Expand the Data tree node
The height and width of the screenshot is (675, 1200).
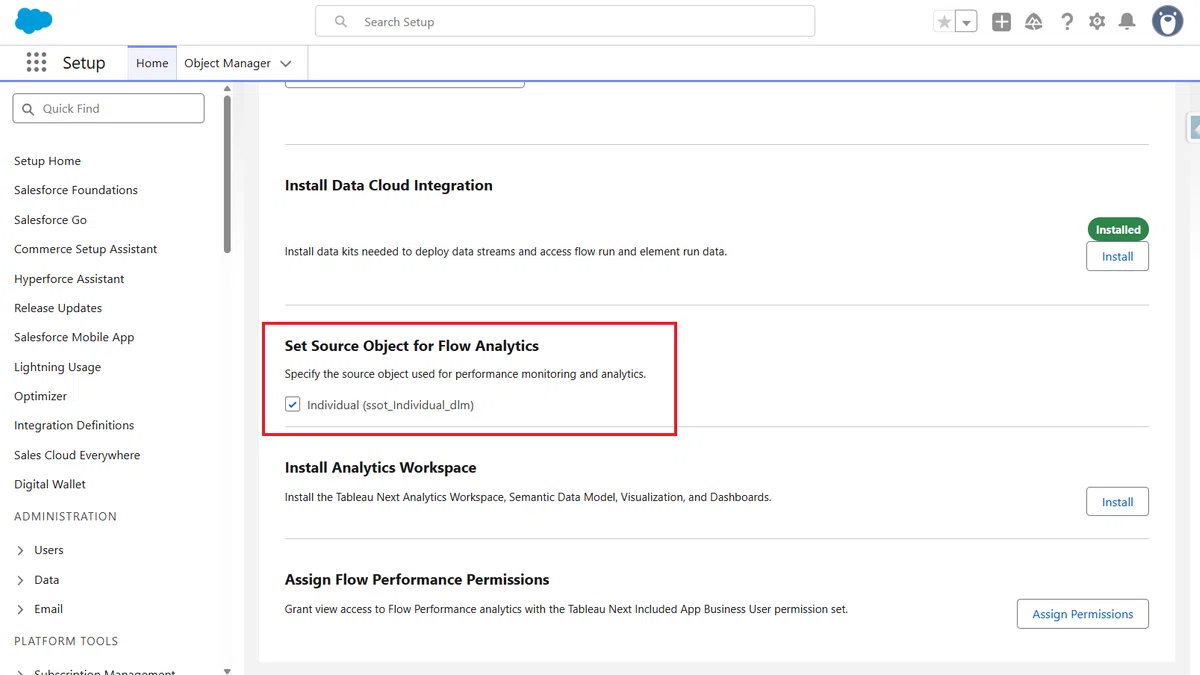tap(21, 580)
